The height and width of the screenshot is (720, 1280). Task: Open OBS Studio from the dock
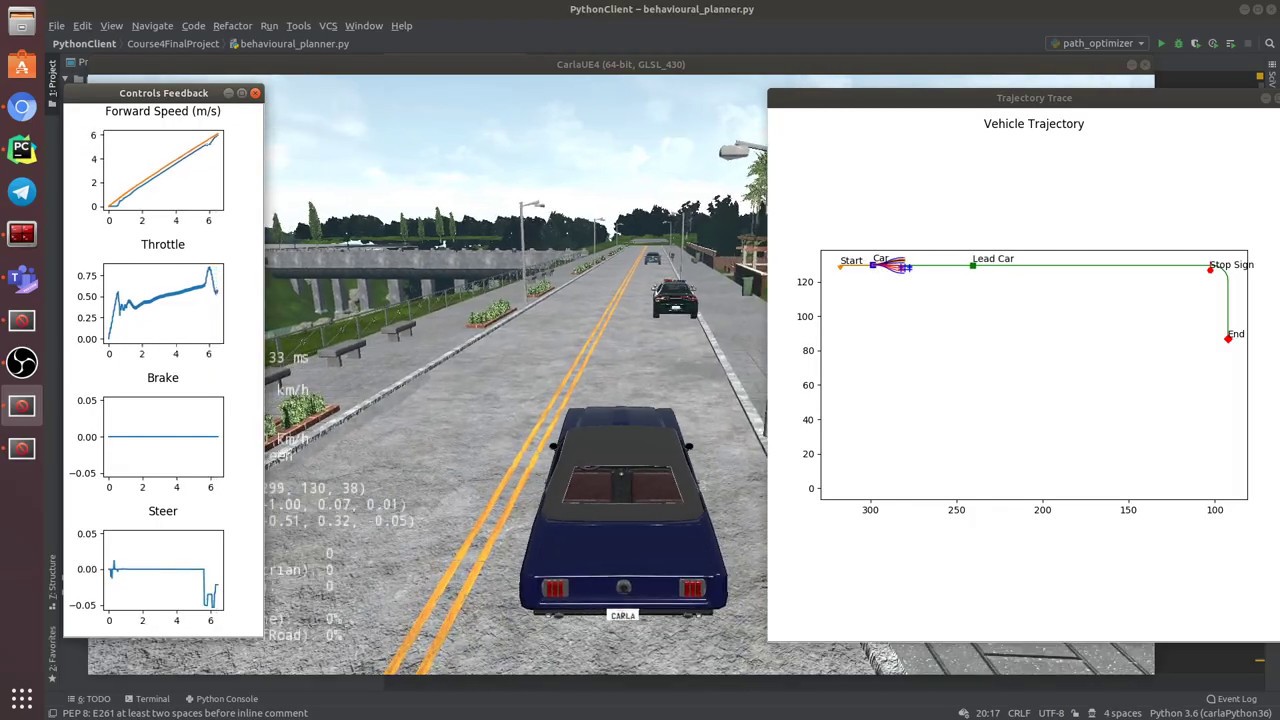coord(22,362)
